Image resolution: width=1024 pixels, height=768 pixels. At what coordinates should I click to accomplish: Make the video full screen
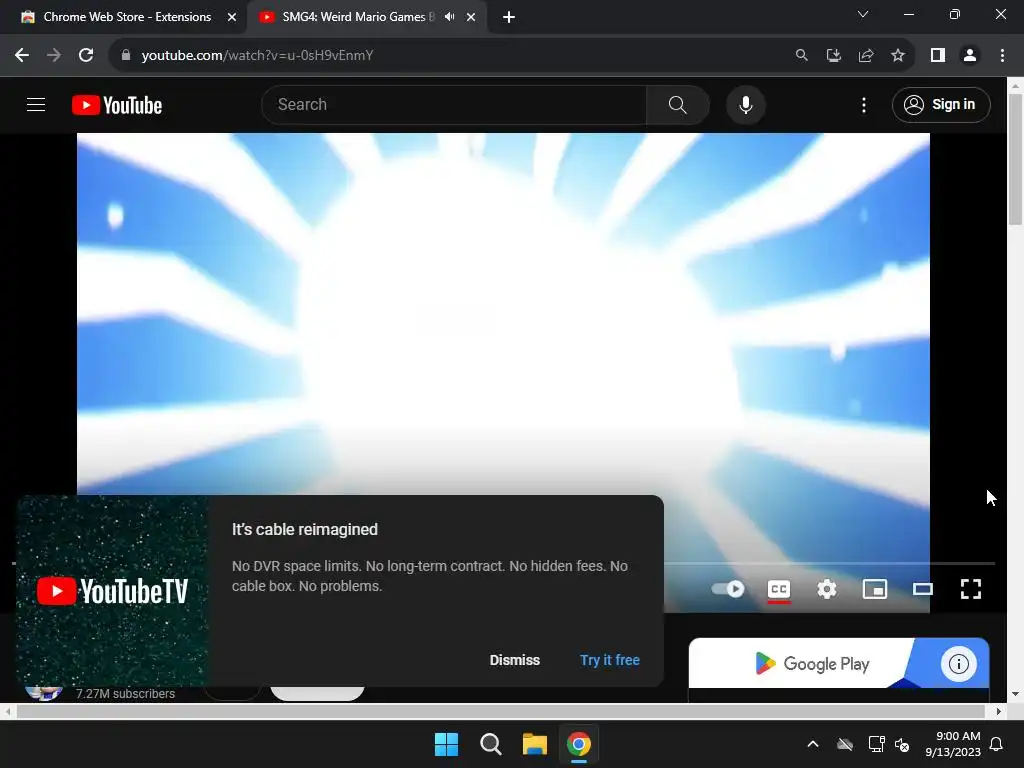[970, 589]
